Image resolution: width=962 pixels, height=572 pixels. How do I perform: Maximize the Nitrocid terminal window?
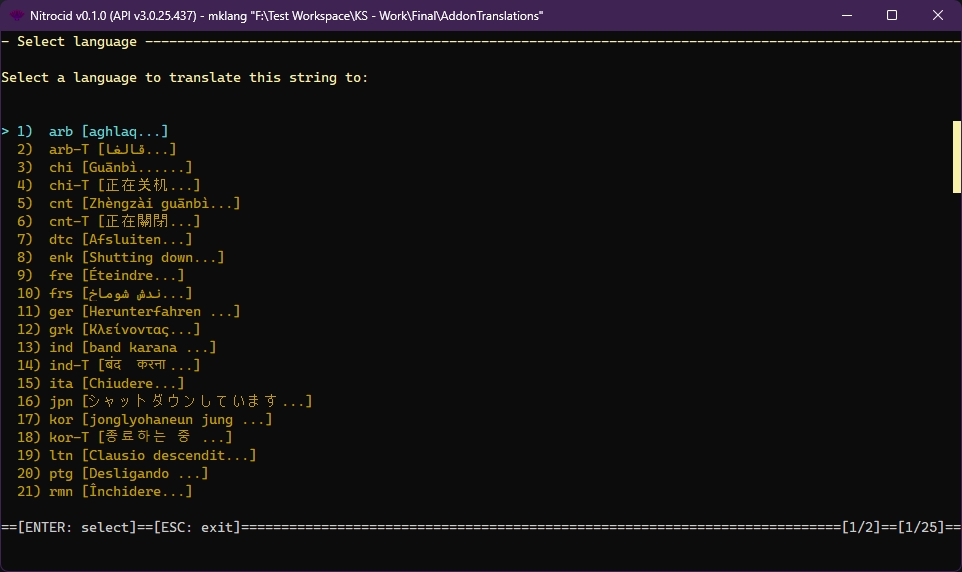pyautogui.click(x=892, y=16)
